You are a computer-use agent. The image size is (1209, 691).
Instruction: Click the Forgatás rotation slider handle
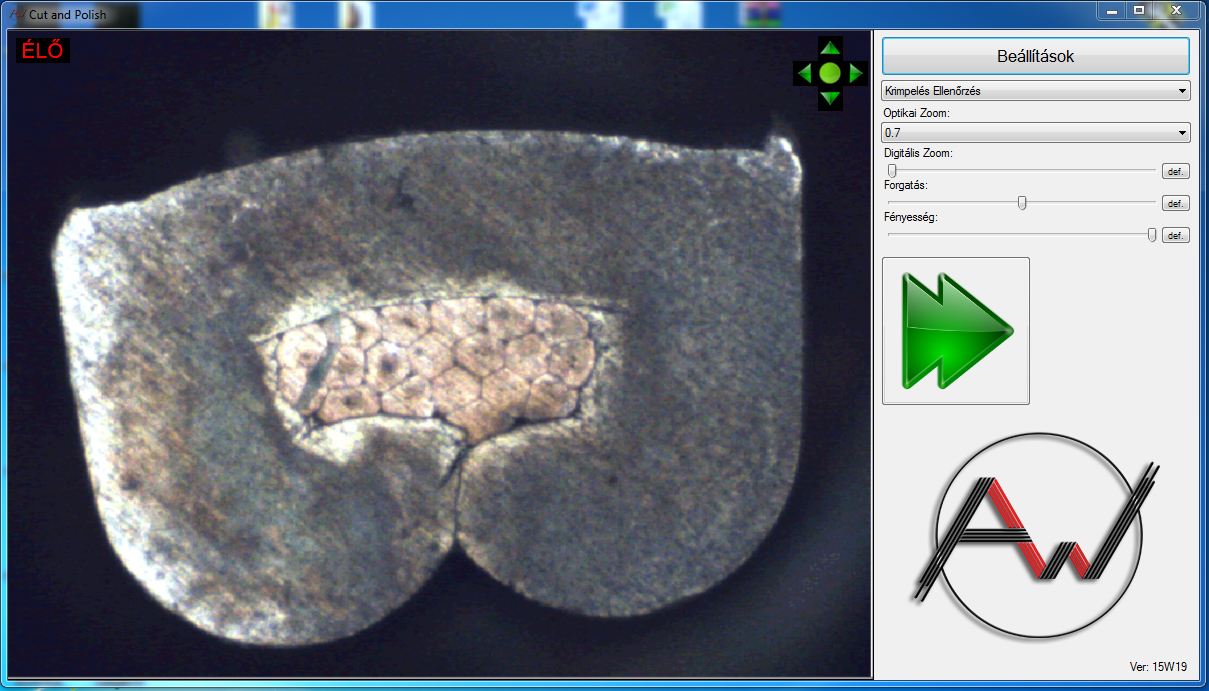1022,203
